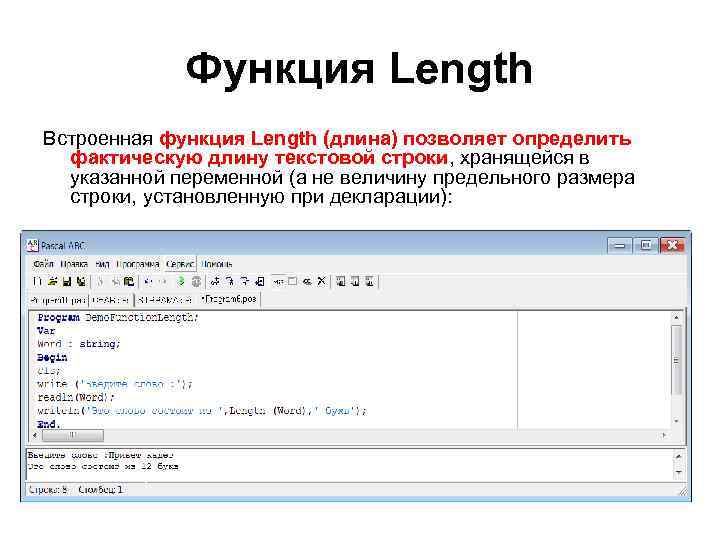Open the Помощь menu

[x=217, y=264]
